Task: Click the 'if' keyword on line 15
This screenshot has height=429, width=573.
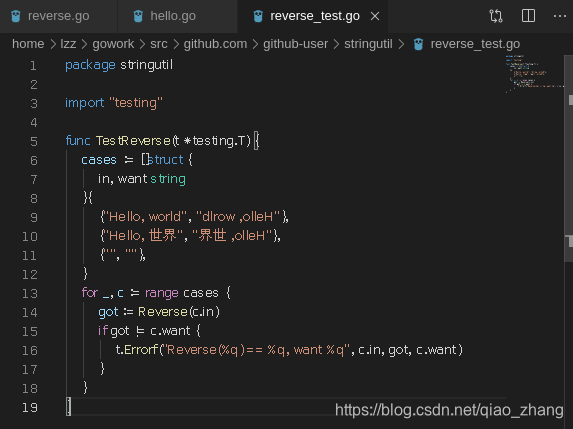Action: [x=103, y=331]
